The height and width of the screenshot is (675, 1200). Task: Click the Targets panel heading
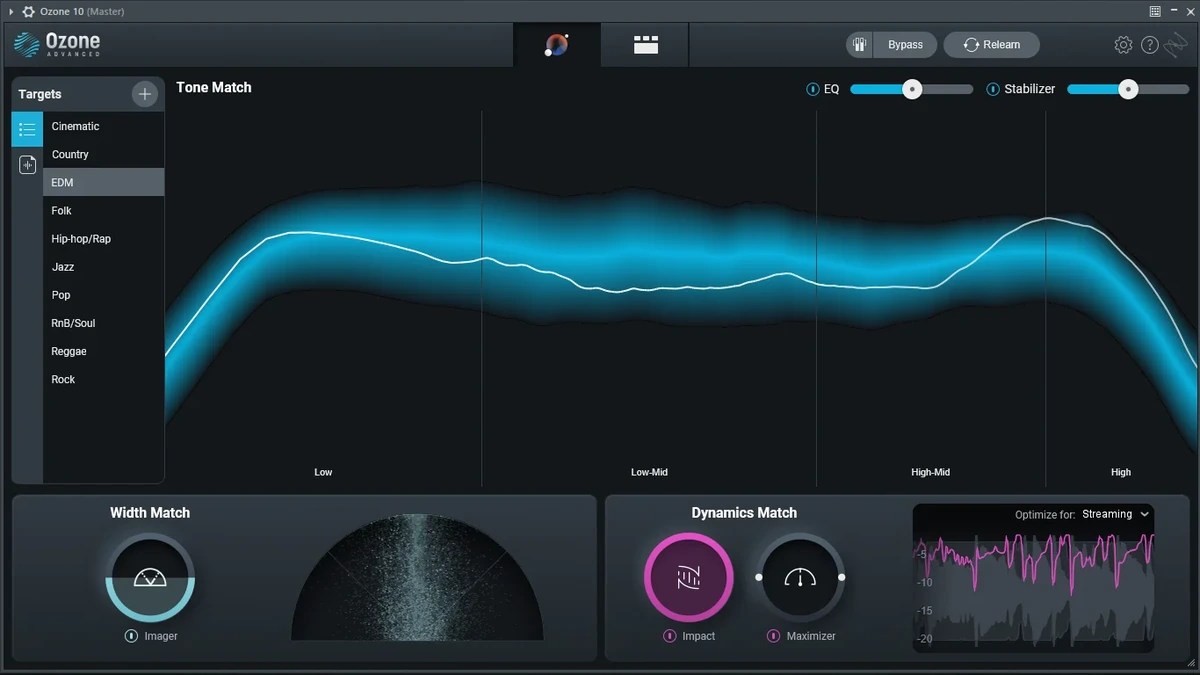[40, 94]
